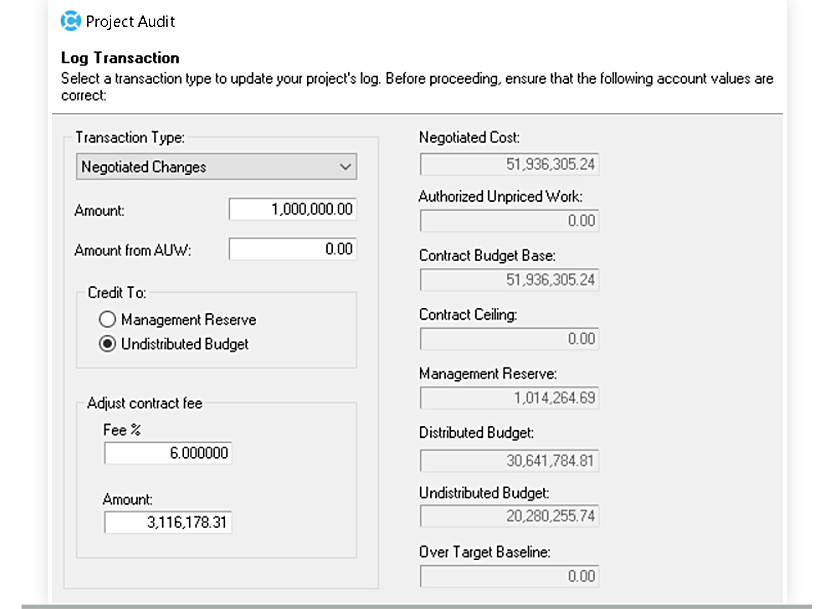
Task: Click the Amount from AUW field
Action: 293,248
